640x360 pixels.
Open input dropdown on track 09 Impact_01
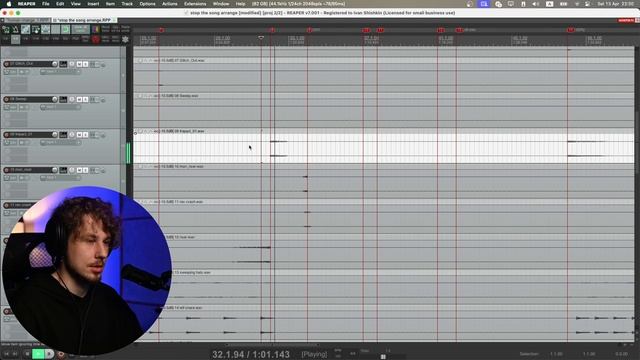click(x=60, y=142)
